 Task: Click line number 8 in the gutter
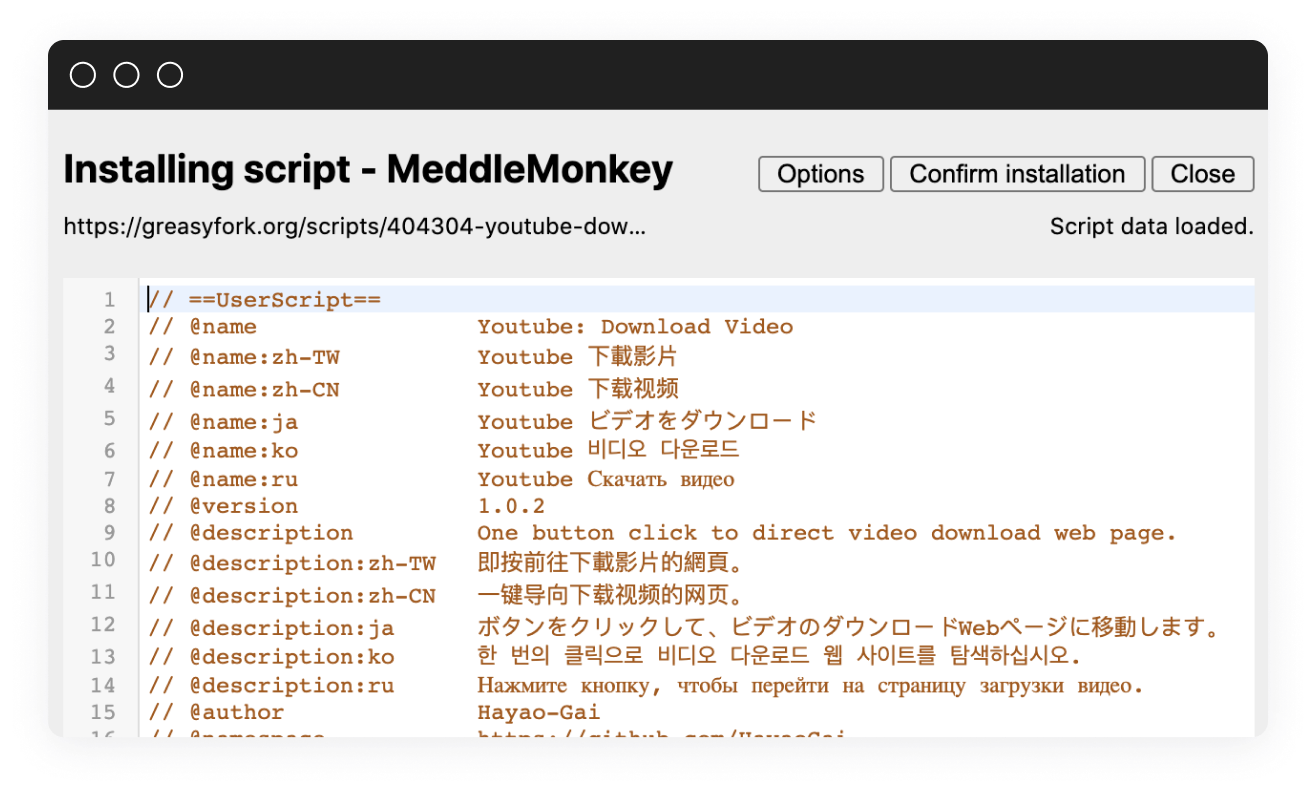tap(110, 506)
